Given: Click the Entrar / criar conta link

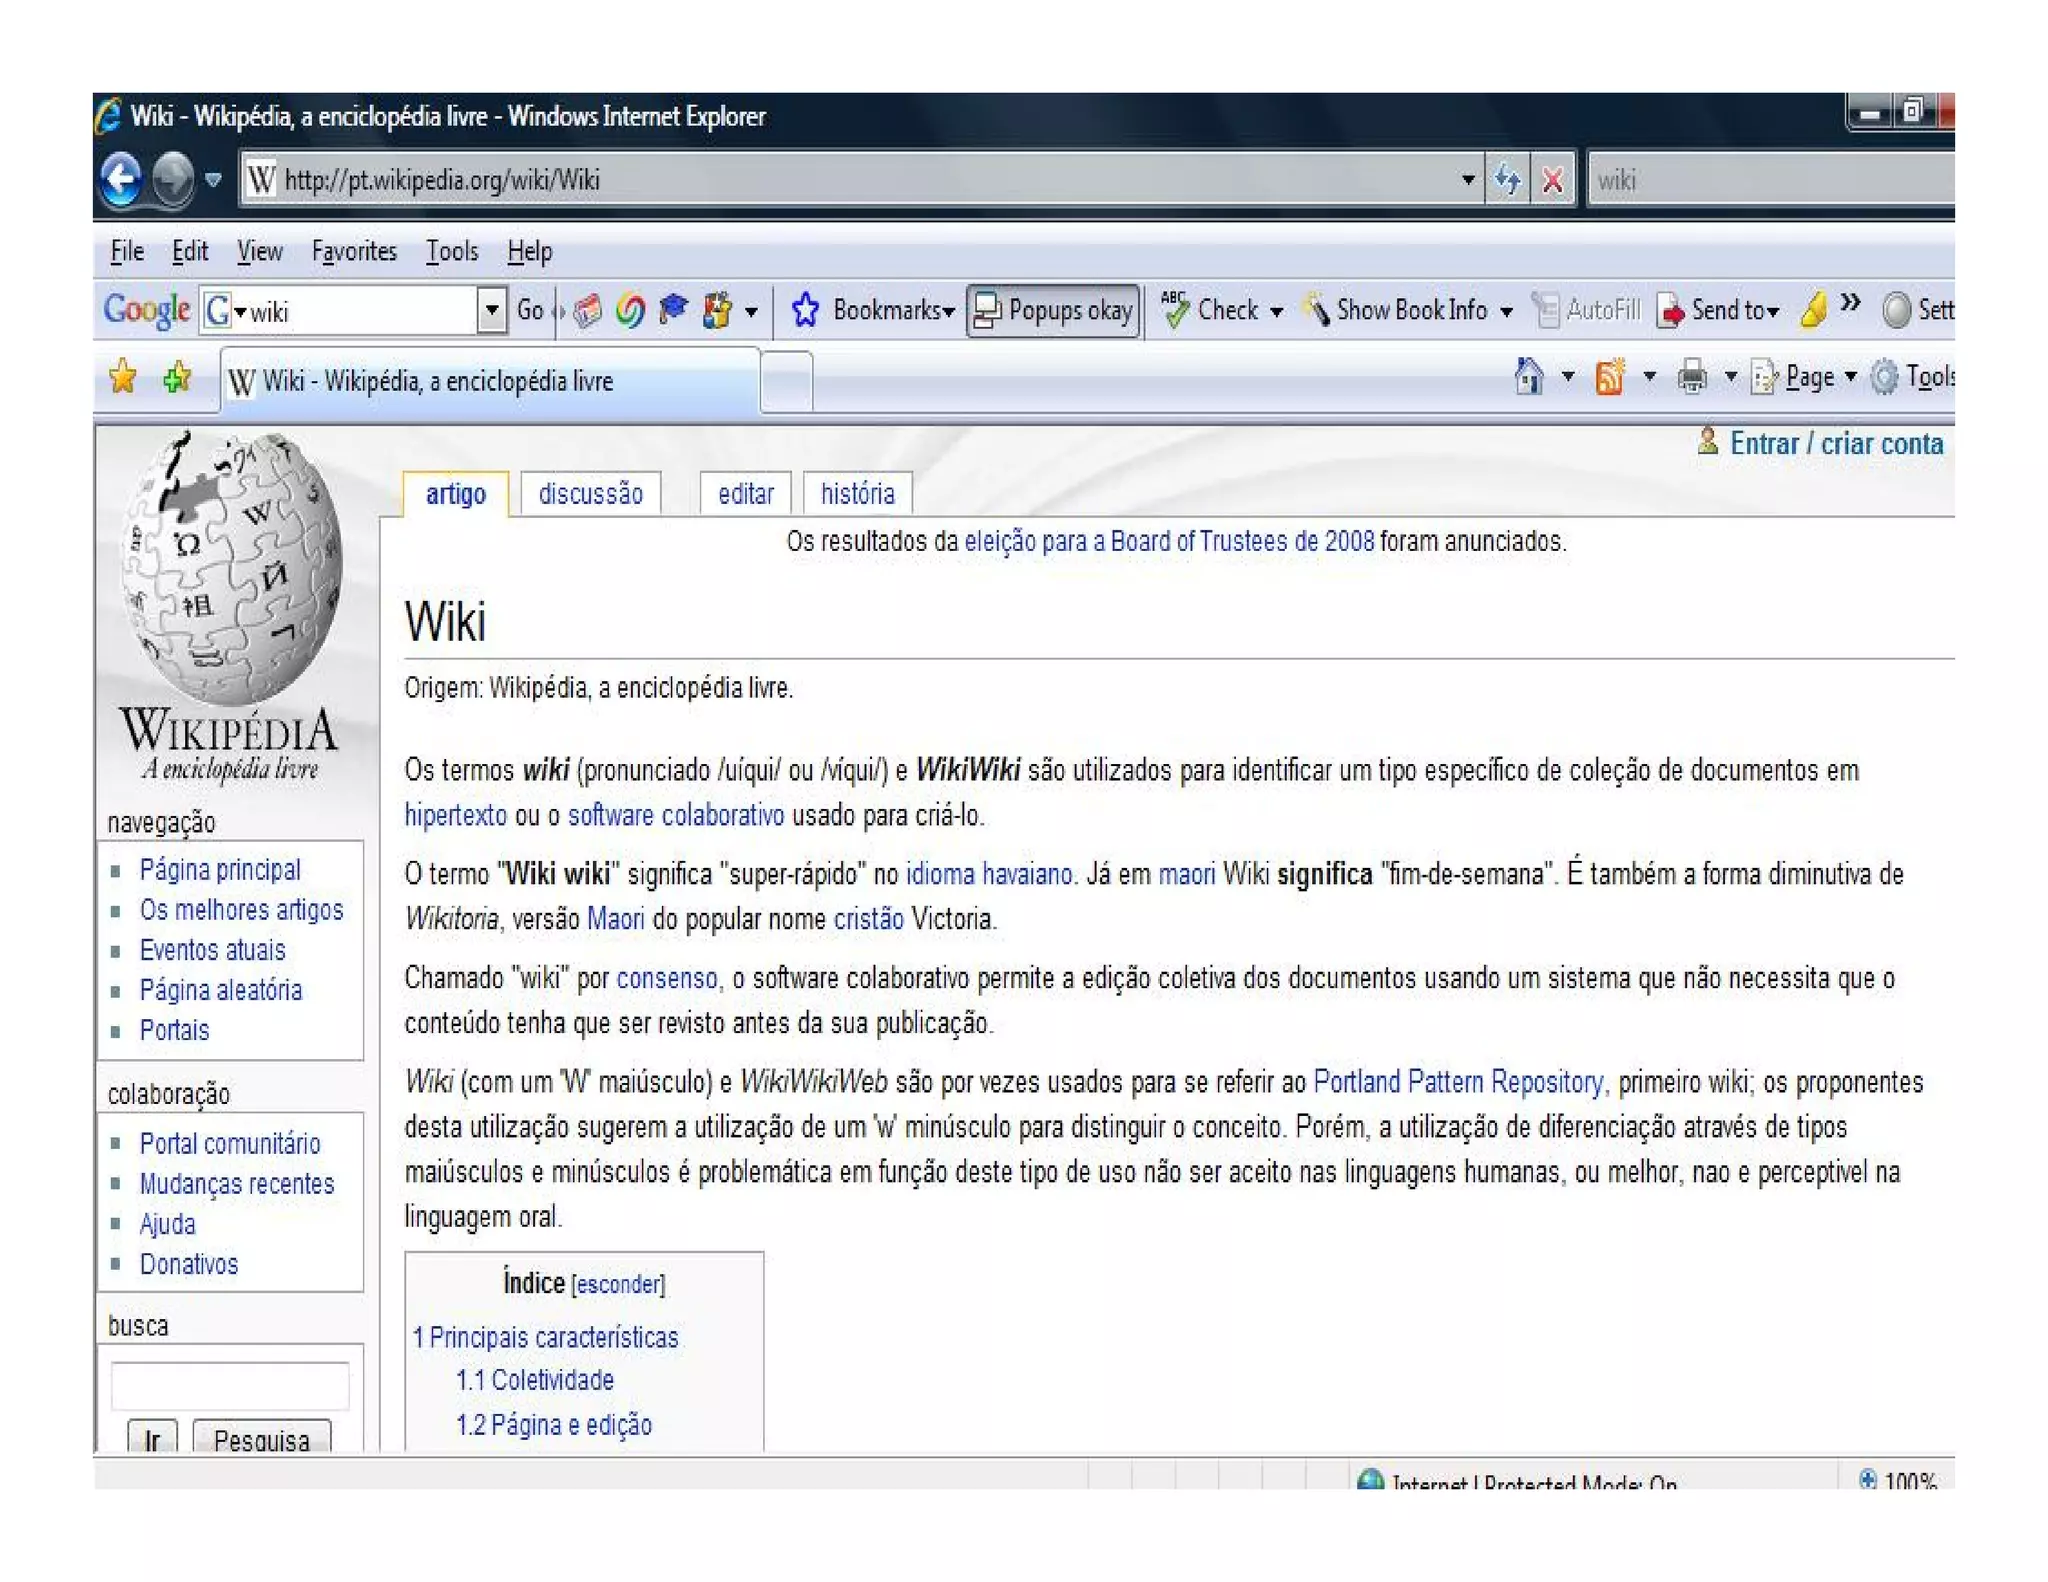Looking at the screenshot, I should coord(1835,444).
